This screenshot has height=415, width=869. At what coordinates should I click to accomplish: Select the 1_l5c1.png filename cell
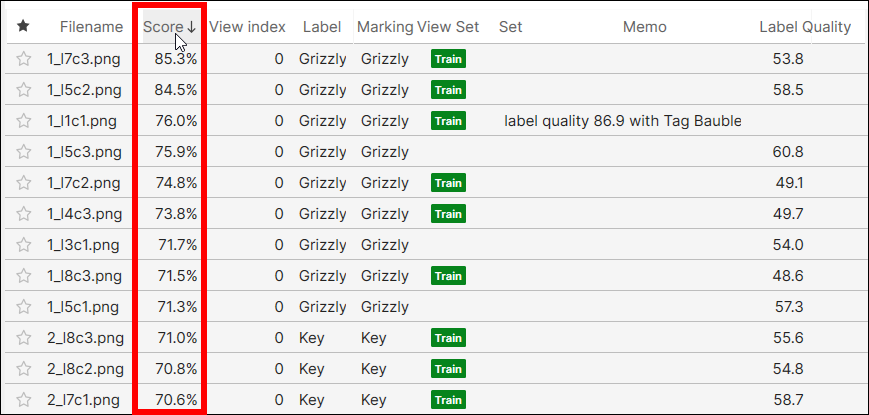[x=84, y=307]
